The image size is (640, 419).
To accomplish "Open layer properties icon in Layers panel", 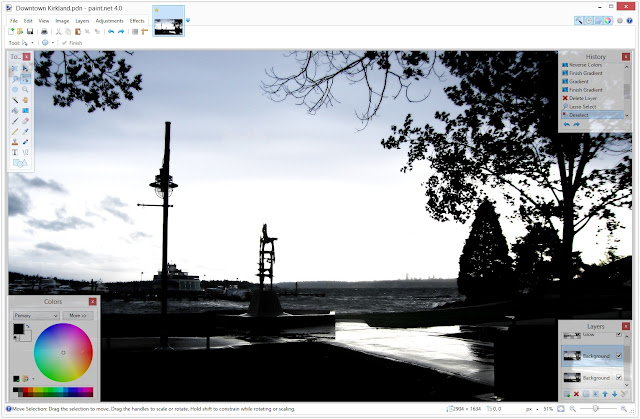I will [x=624, y=394].
